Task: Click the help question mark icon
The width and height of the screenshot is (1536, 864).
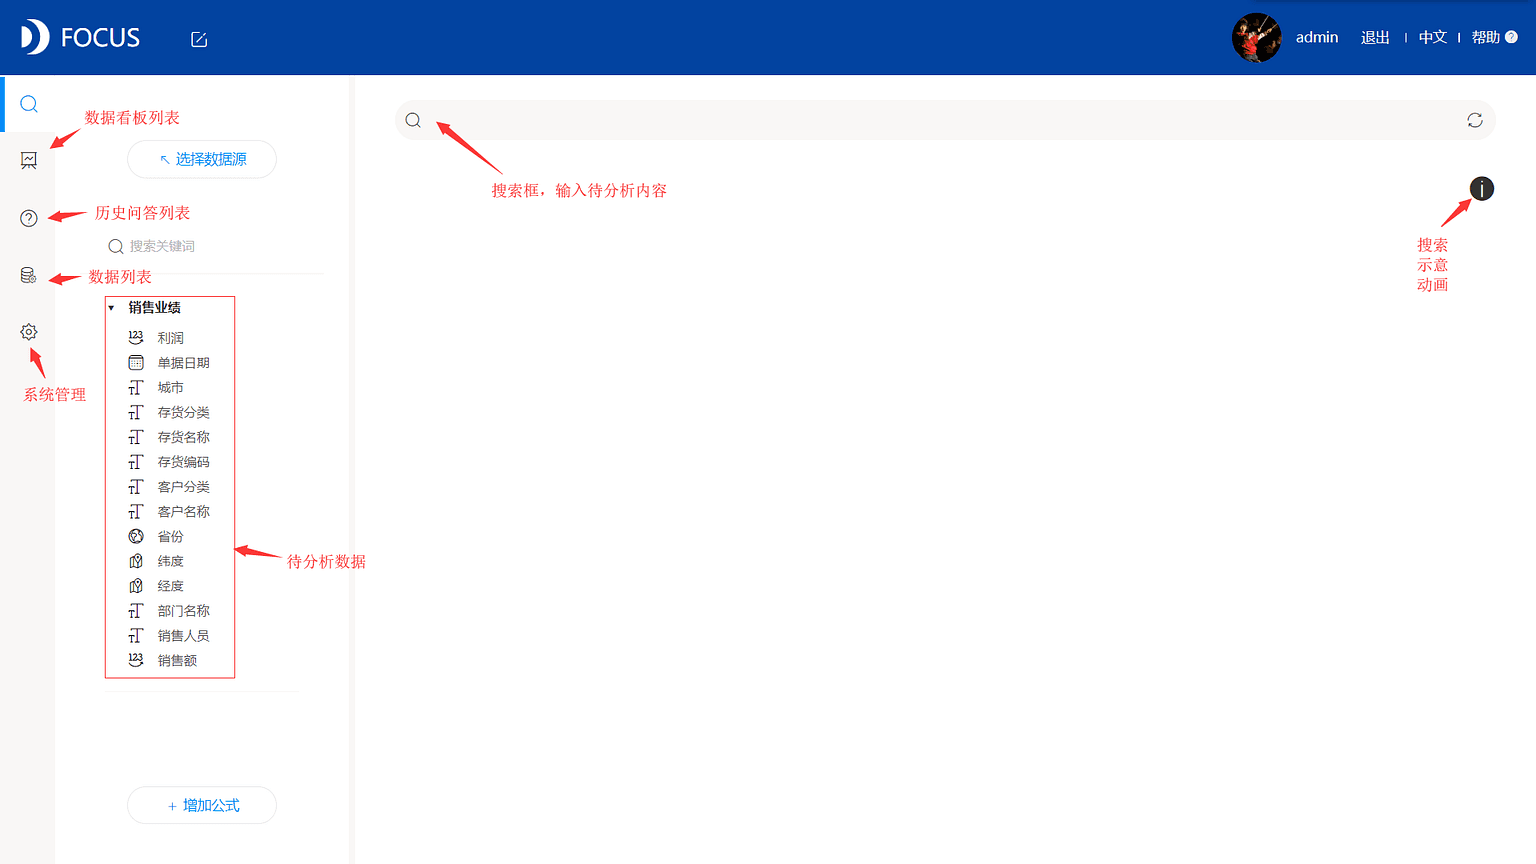Action: coord(1511,37)
